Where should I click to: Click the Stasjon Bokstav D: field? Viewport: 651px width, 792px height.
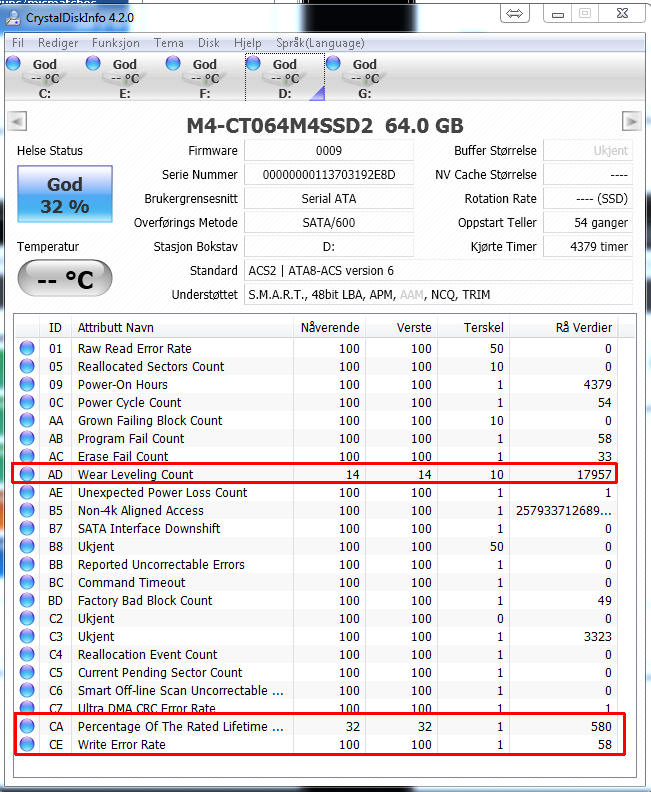click(x=329, y=246)
